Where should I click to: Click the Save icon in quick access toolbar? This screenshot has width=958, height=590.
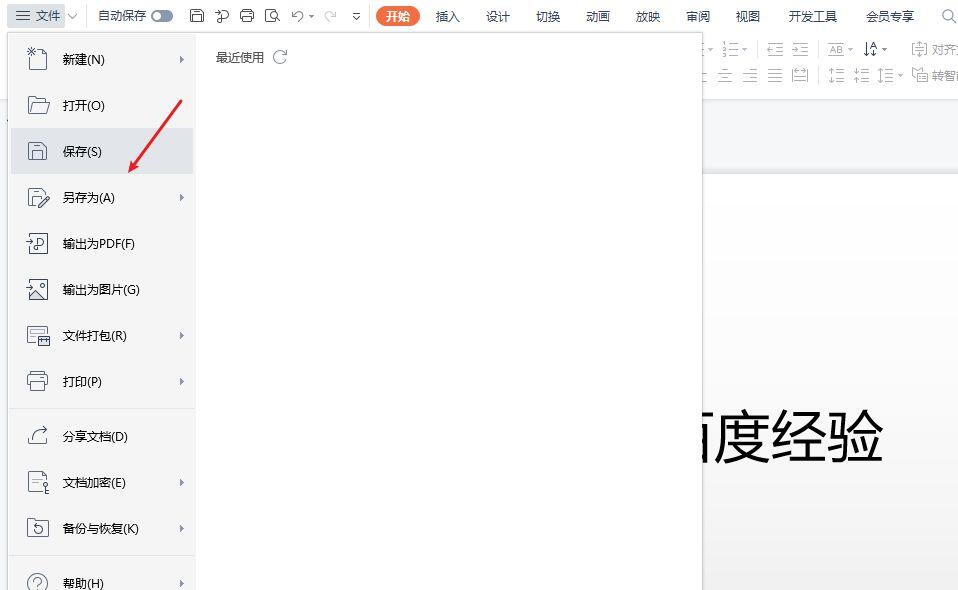197,16
